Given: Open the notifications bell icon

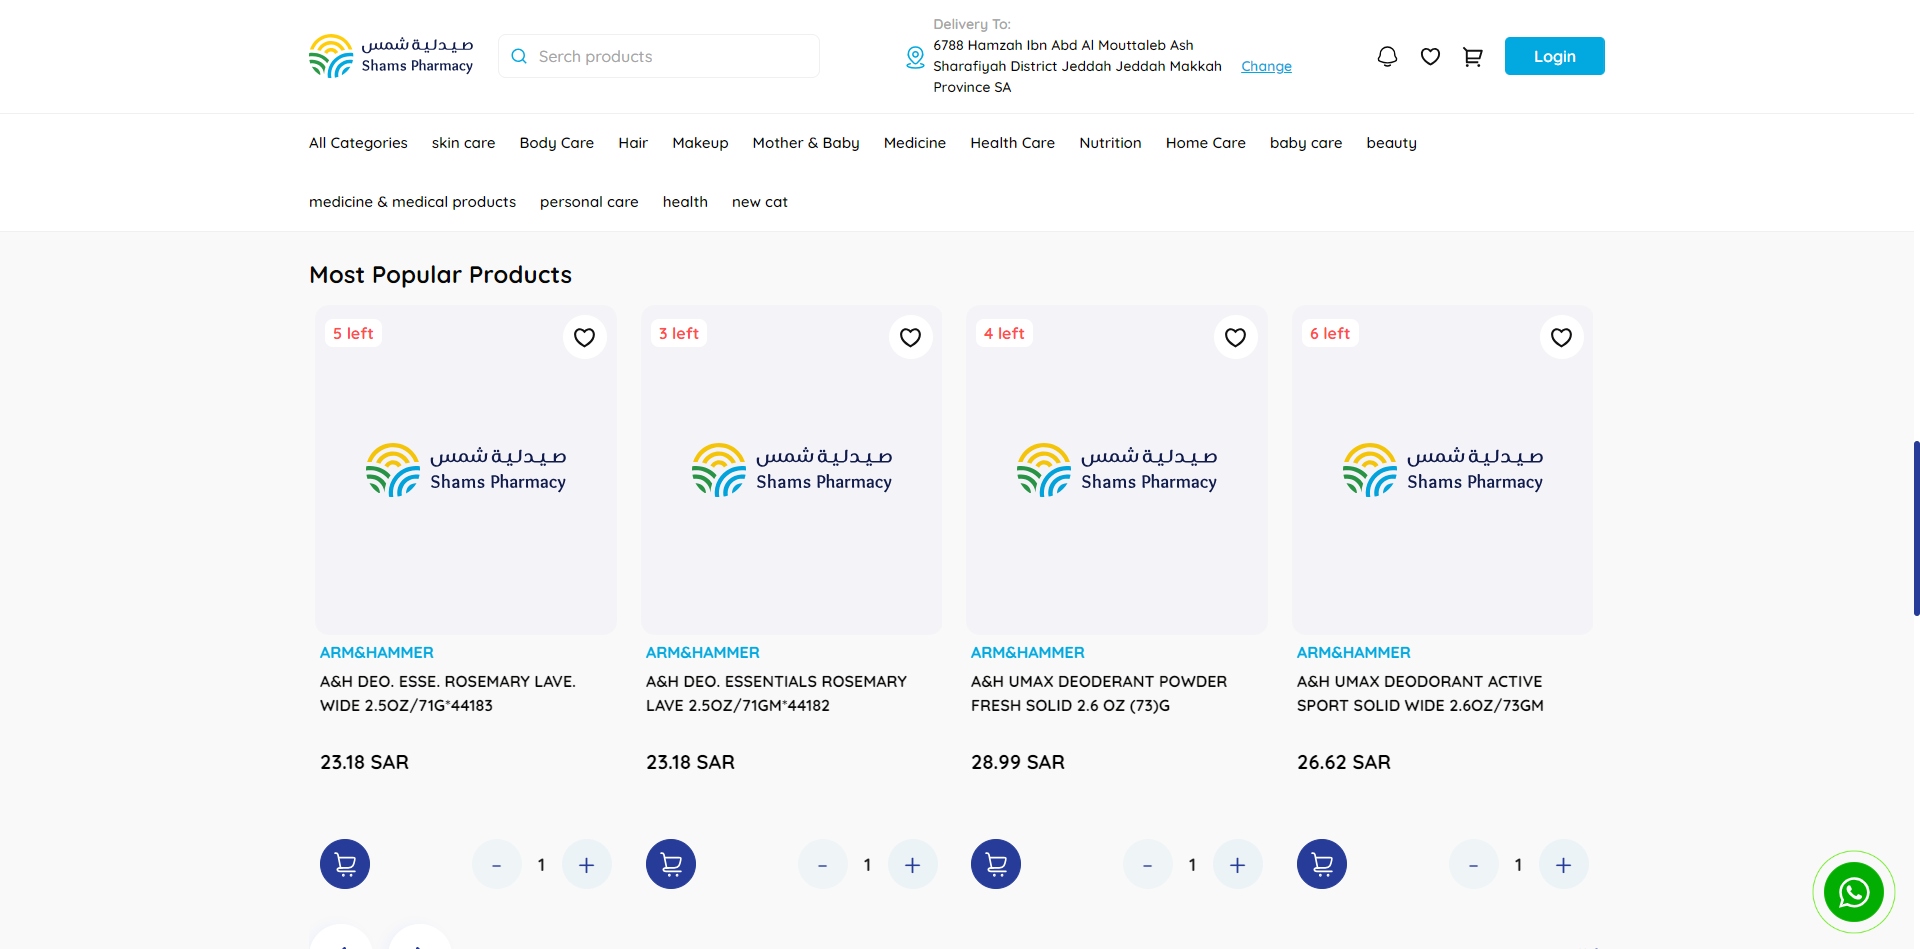Looking at the screenshot, I should 1387,57.
